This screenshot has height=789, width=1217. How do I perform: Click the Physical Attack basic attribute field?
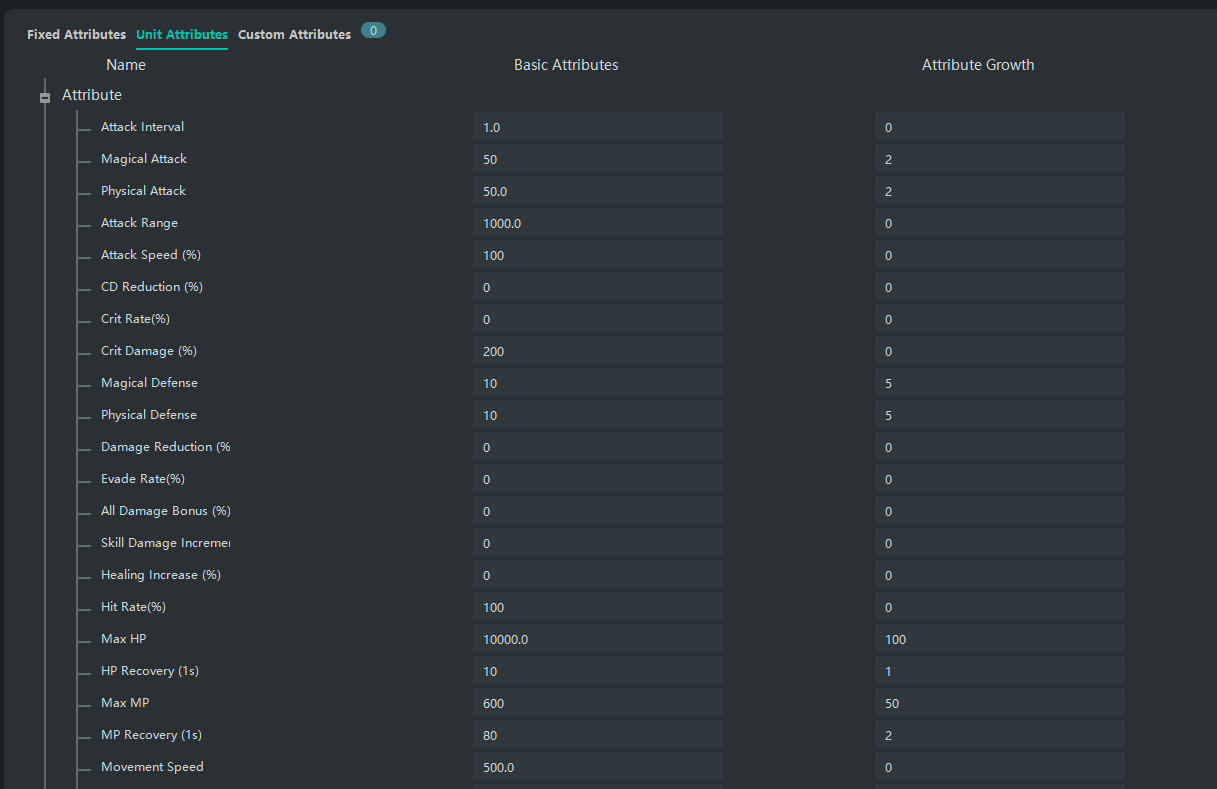click(597, 191)
